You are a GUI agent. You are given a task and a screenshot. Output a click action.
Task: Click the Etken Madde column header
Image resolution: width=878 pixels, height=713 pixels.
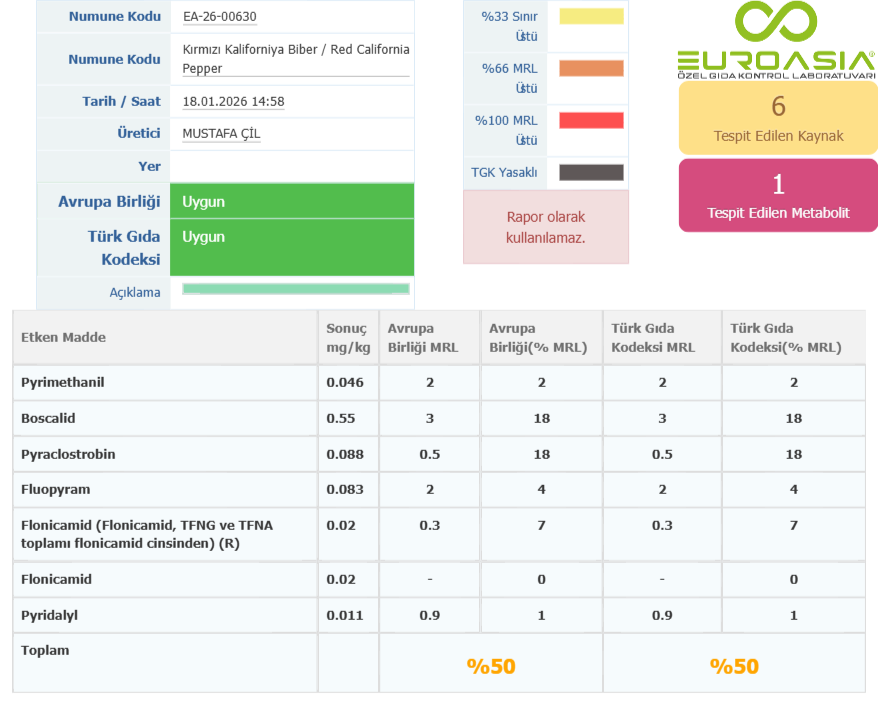click(x=64, y=338)
